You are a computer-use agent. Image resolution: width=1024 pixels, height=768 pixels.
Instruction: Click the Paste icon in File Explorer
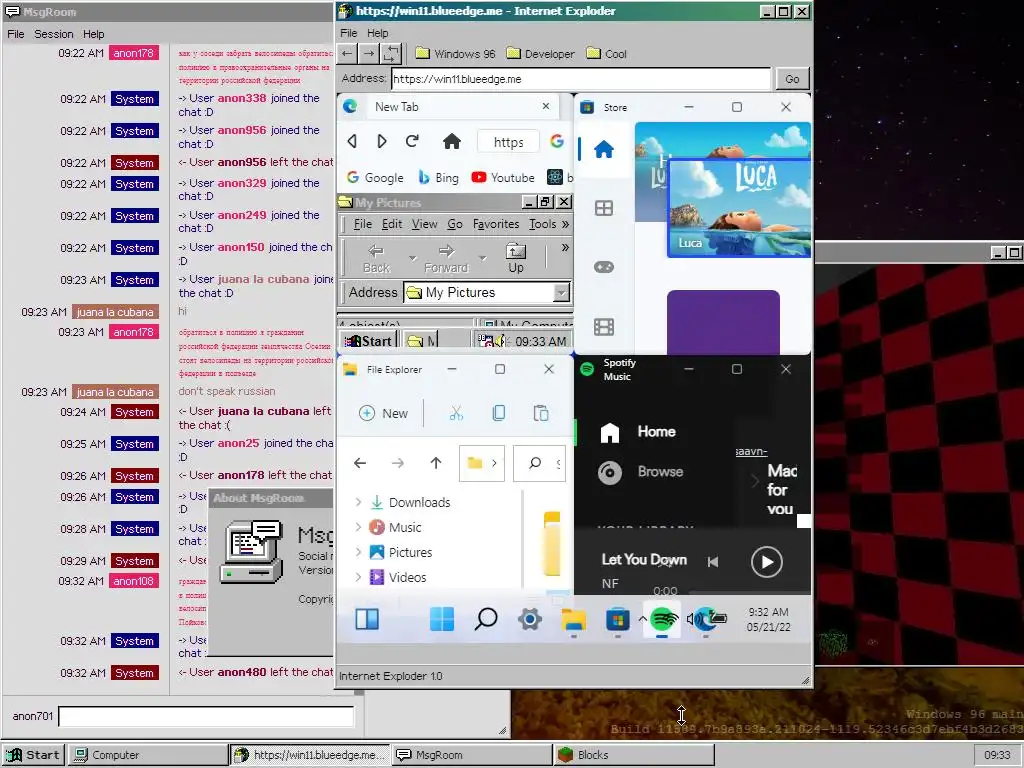pyautogui.click(x=541, y=413)
